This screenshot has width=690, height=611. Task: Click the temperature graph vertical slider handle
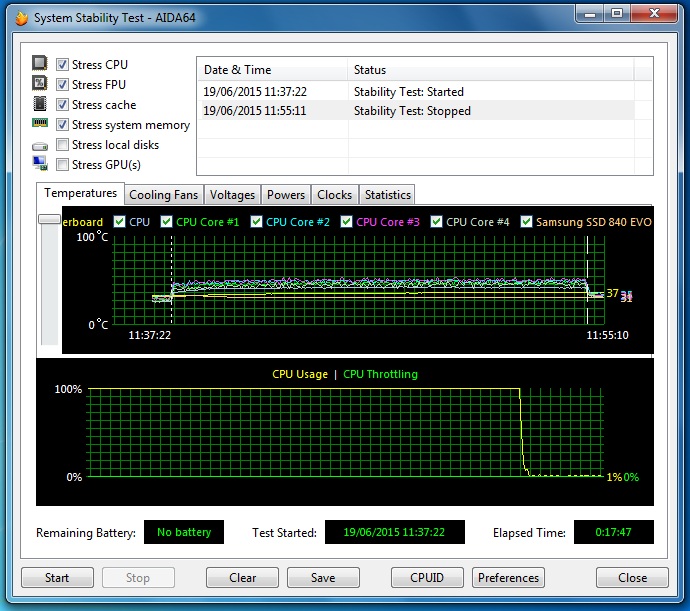[x=48, y=218]
